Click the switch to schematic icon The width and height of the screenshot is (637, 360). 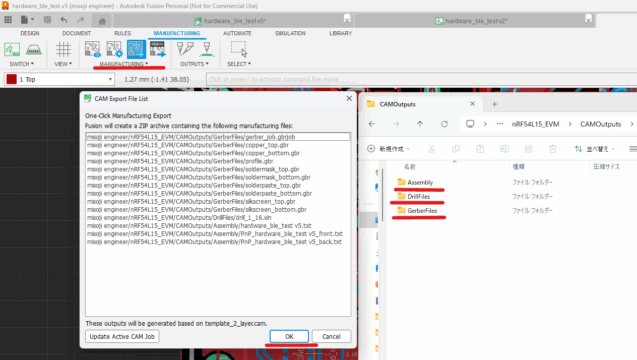(x=12, y=50)
